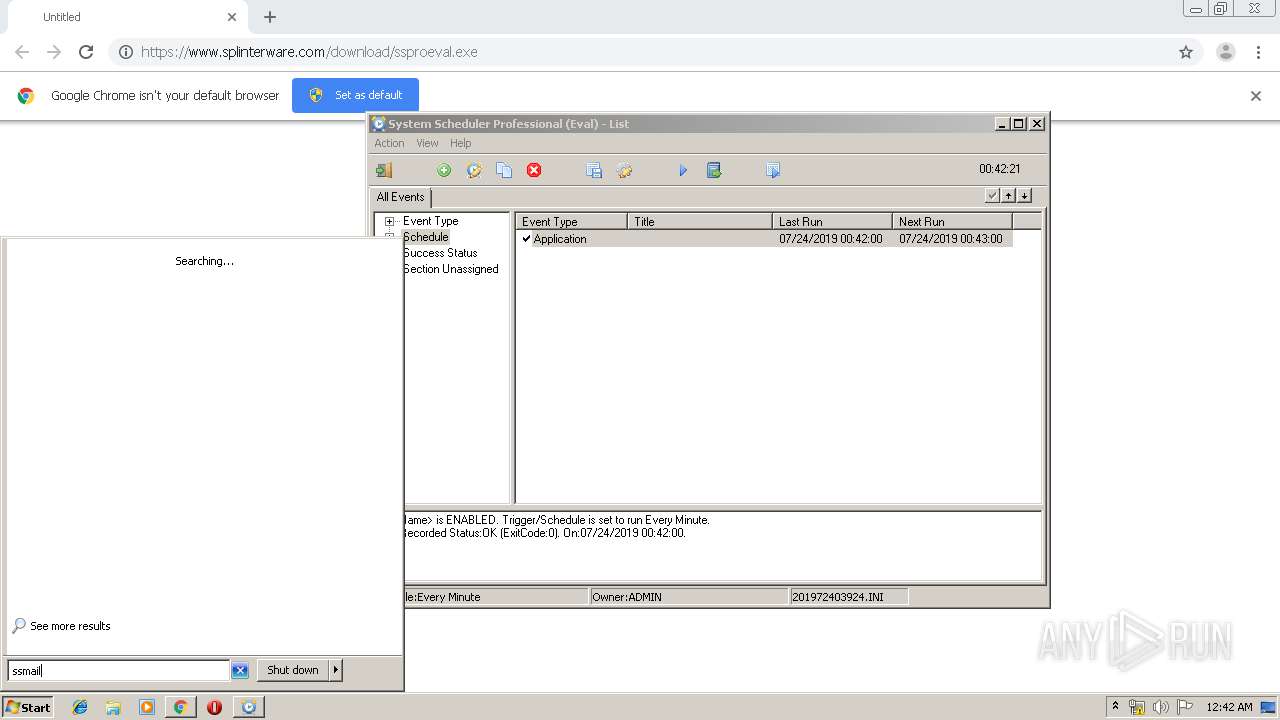
Task: Open the Chrome profile avatar icon
Action: [x=1226, y=52]
